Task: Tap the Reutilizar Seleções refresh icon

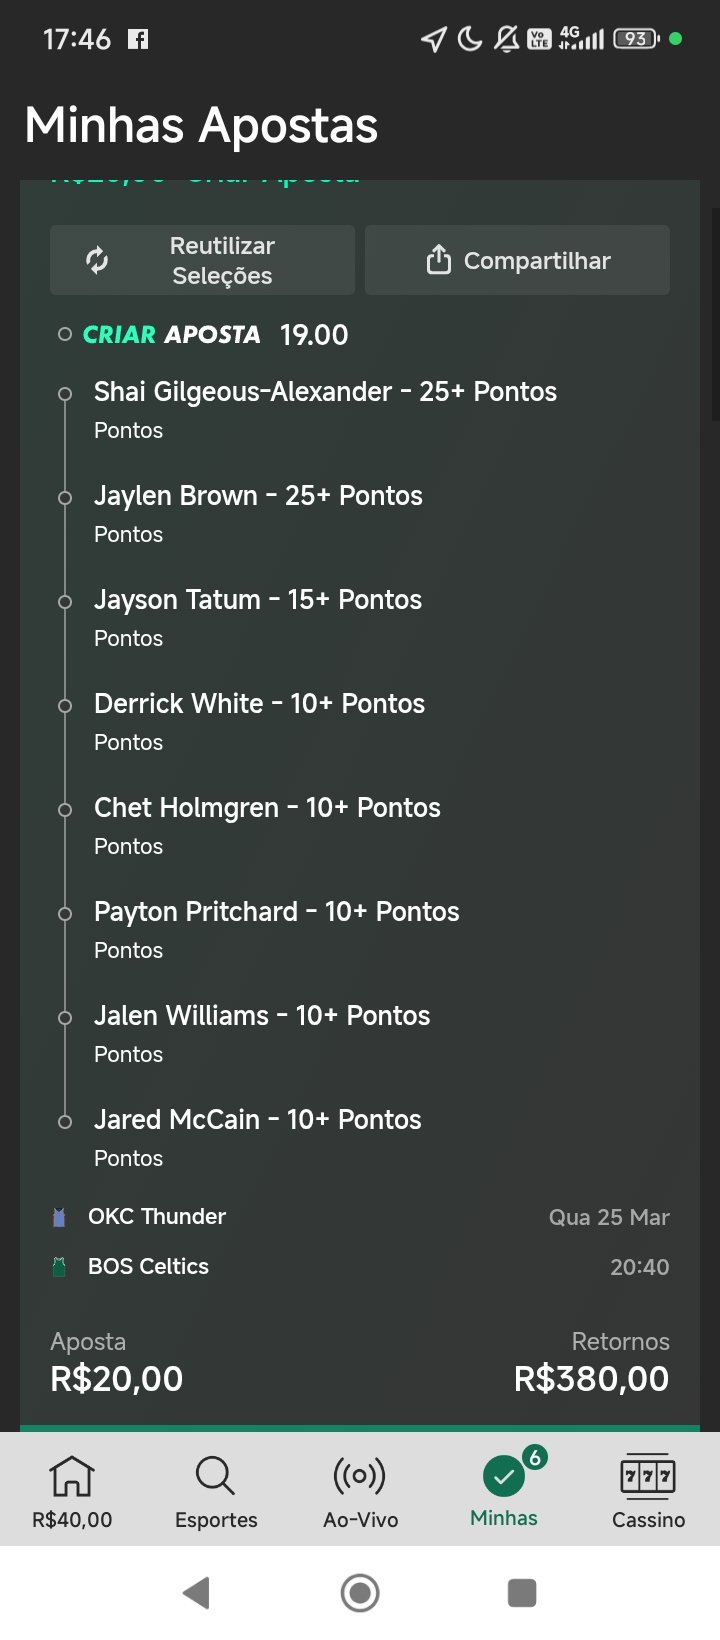Action: point(97,260)
